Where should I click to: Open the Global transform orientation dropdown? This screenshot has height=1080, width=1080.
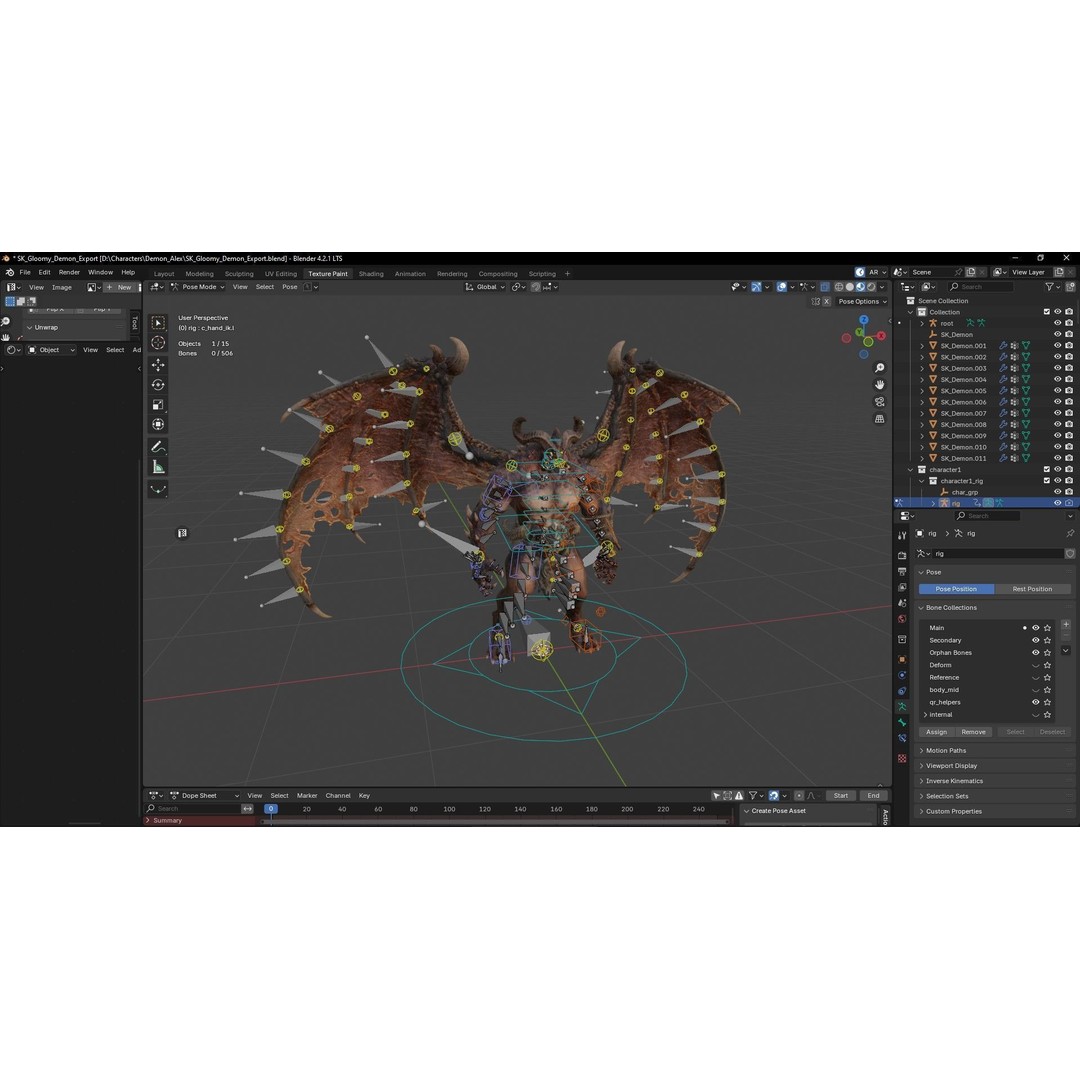tap(486, 287)
